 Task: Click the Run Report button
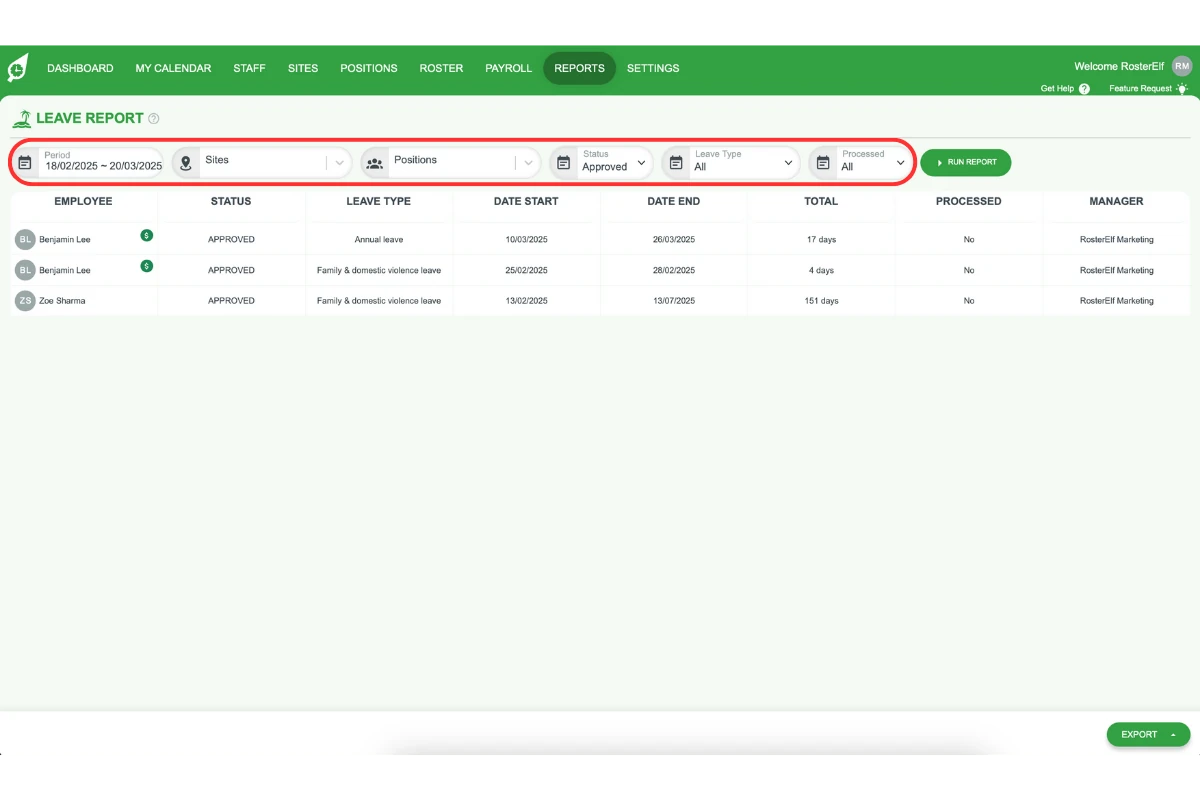[x=966, y=162]
